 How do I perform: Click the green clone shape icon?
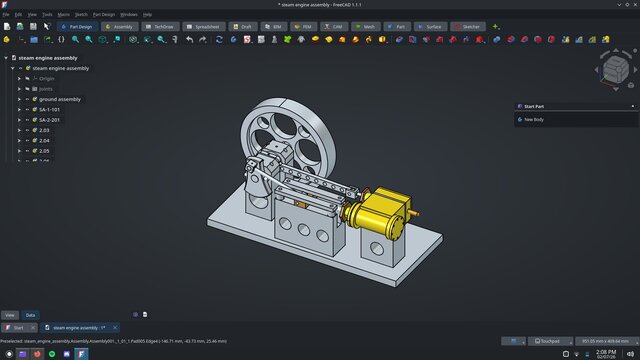click(288, 40)
